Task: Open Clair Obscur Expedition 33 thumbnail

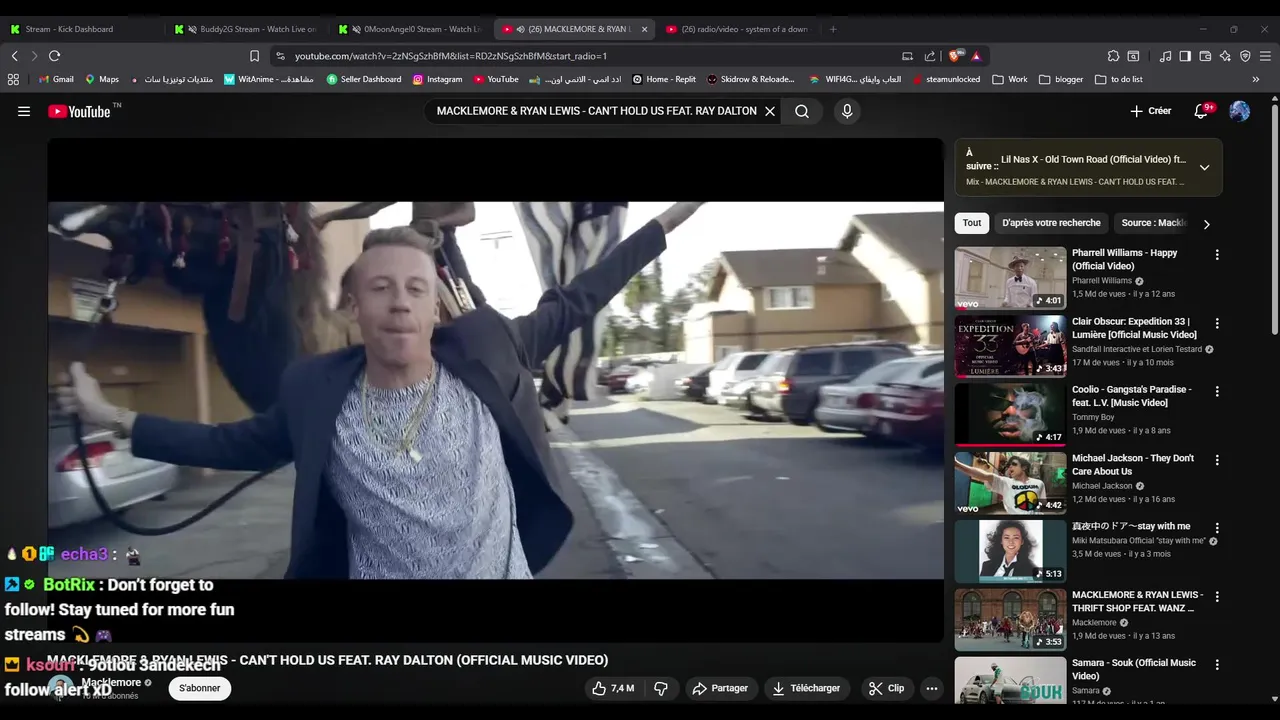Action: coord(1010,346)
